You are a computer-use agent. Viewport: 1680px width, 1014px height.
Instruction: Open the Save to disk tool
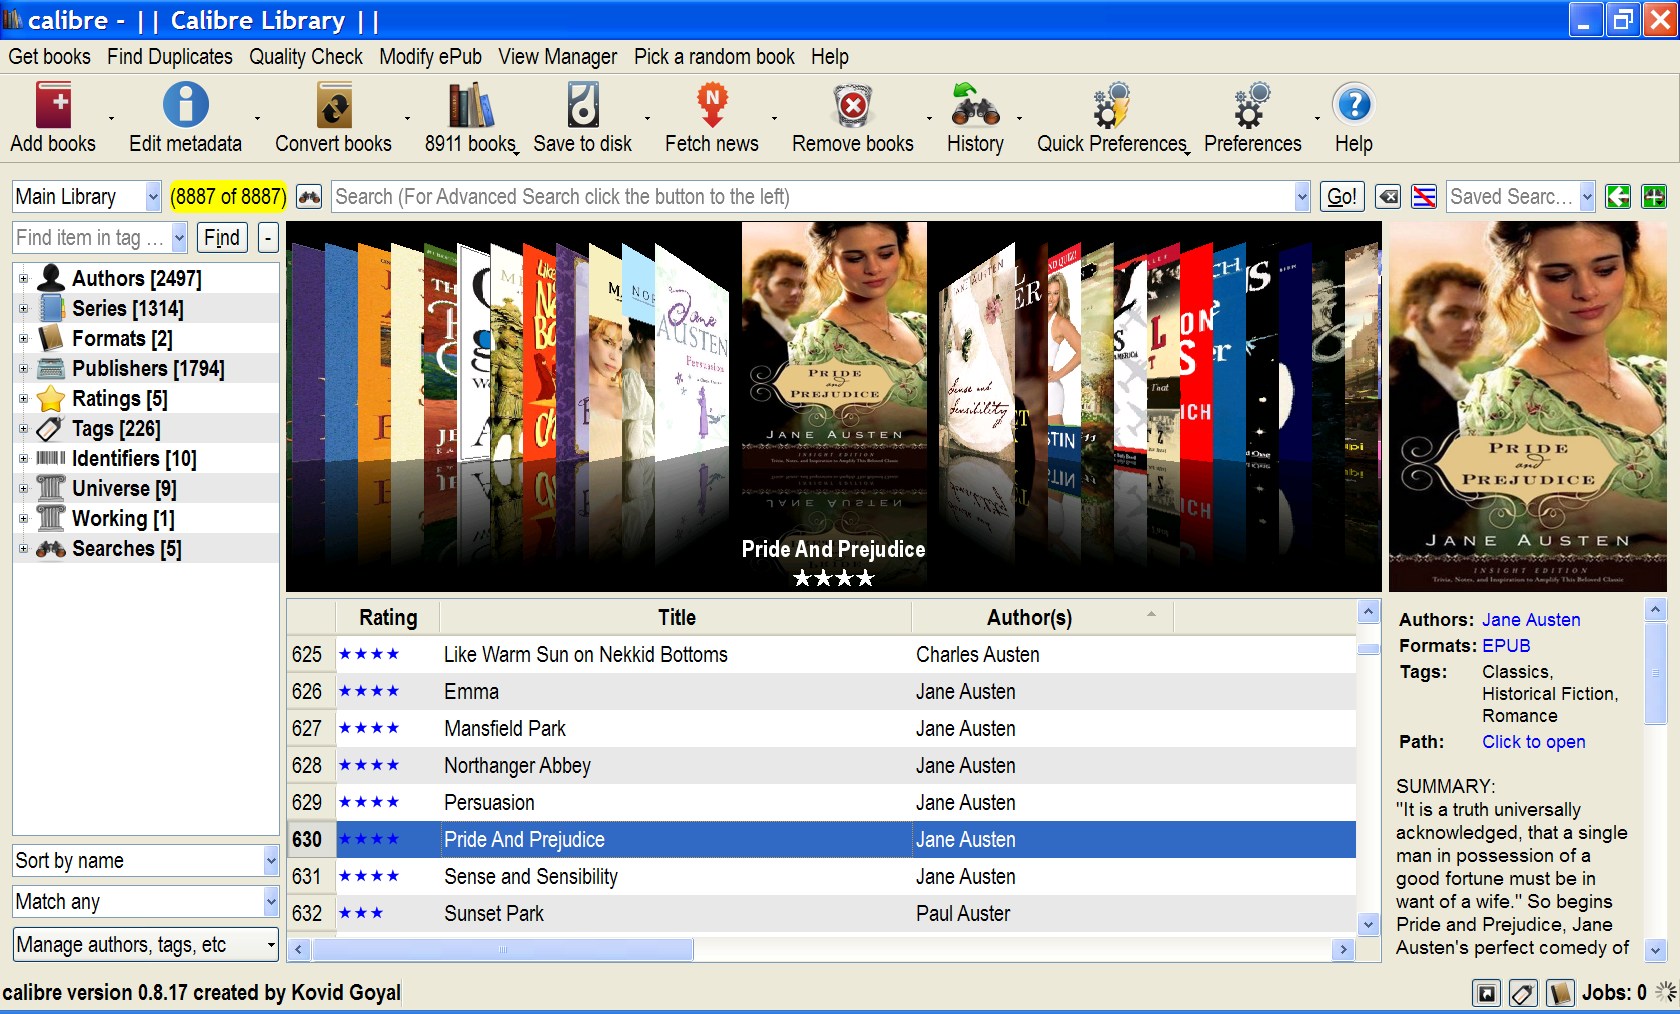(582, 106)
